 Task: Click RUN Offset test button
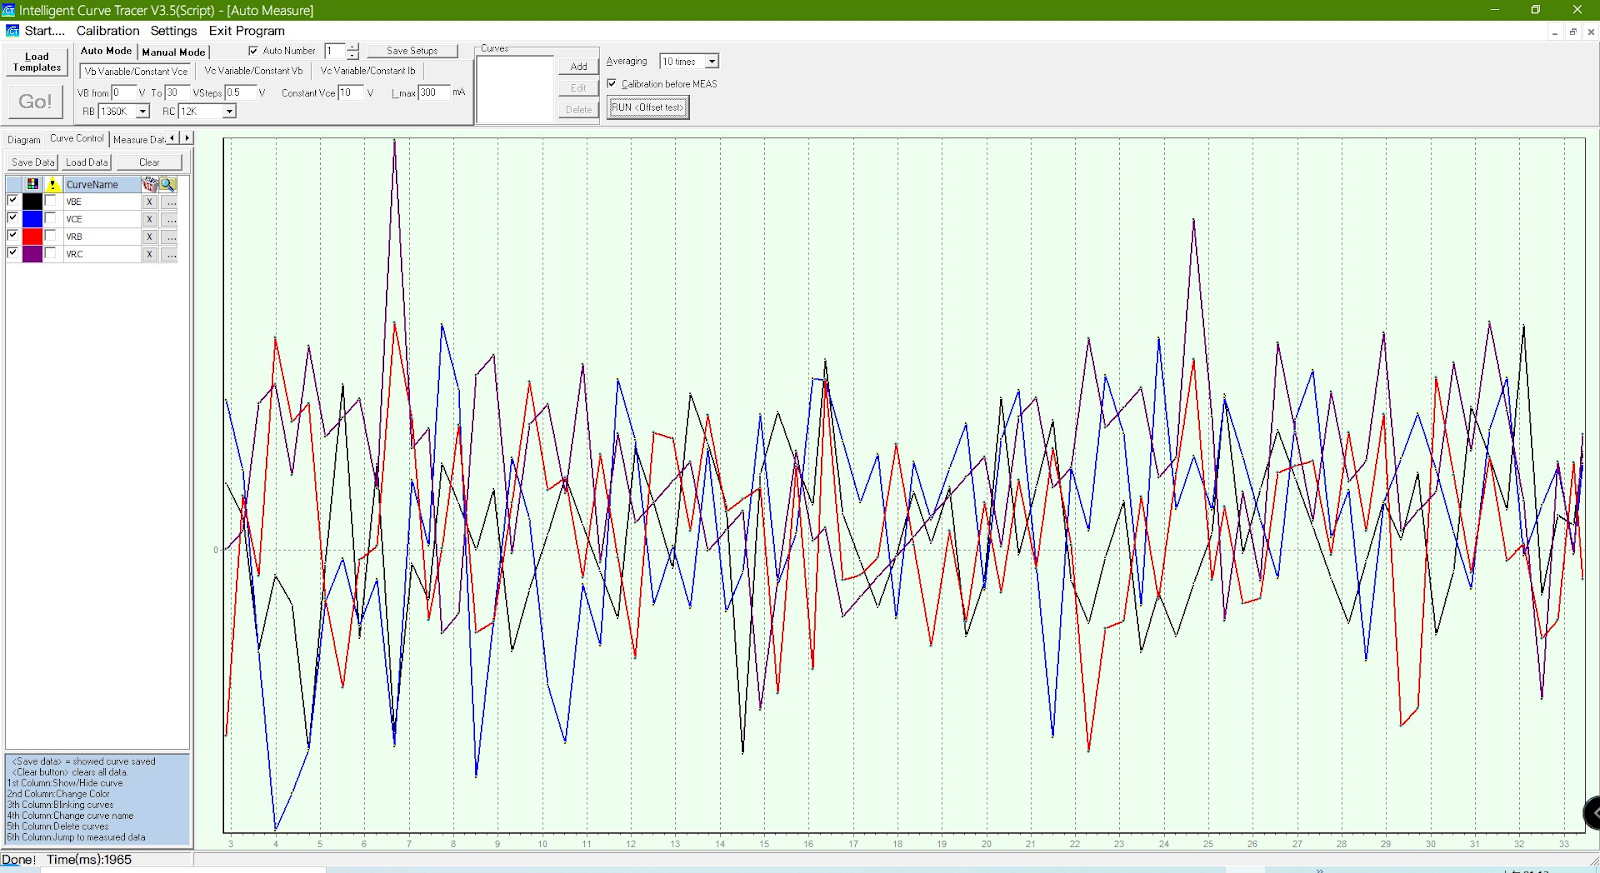(x=648, y=108)
